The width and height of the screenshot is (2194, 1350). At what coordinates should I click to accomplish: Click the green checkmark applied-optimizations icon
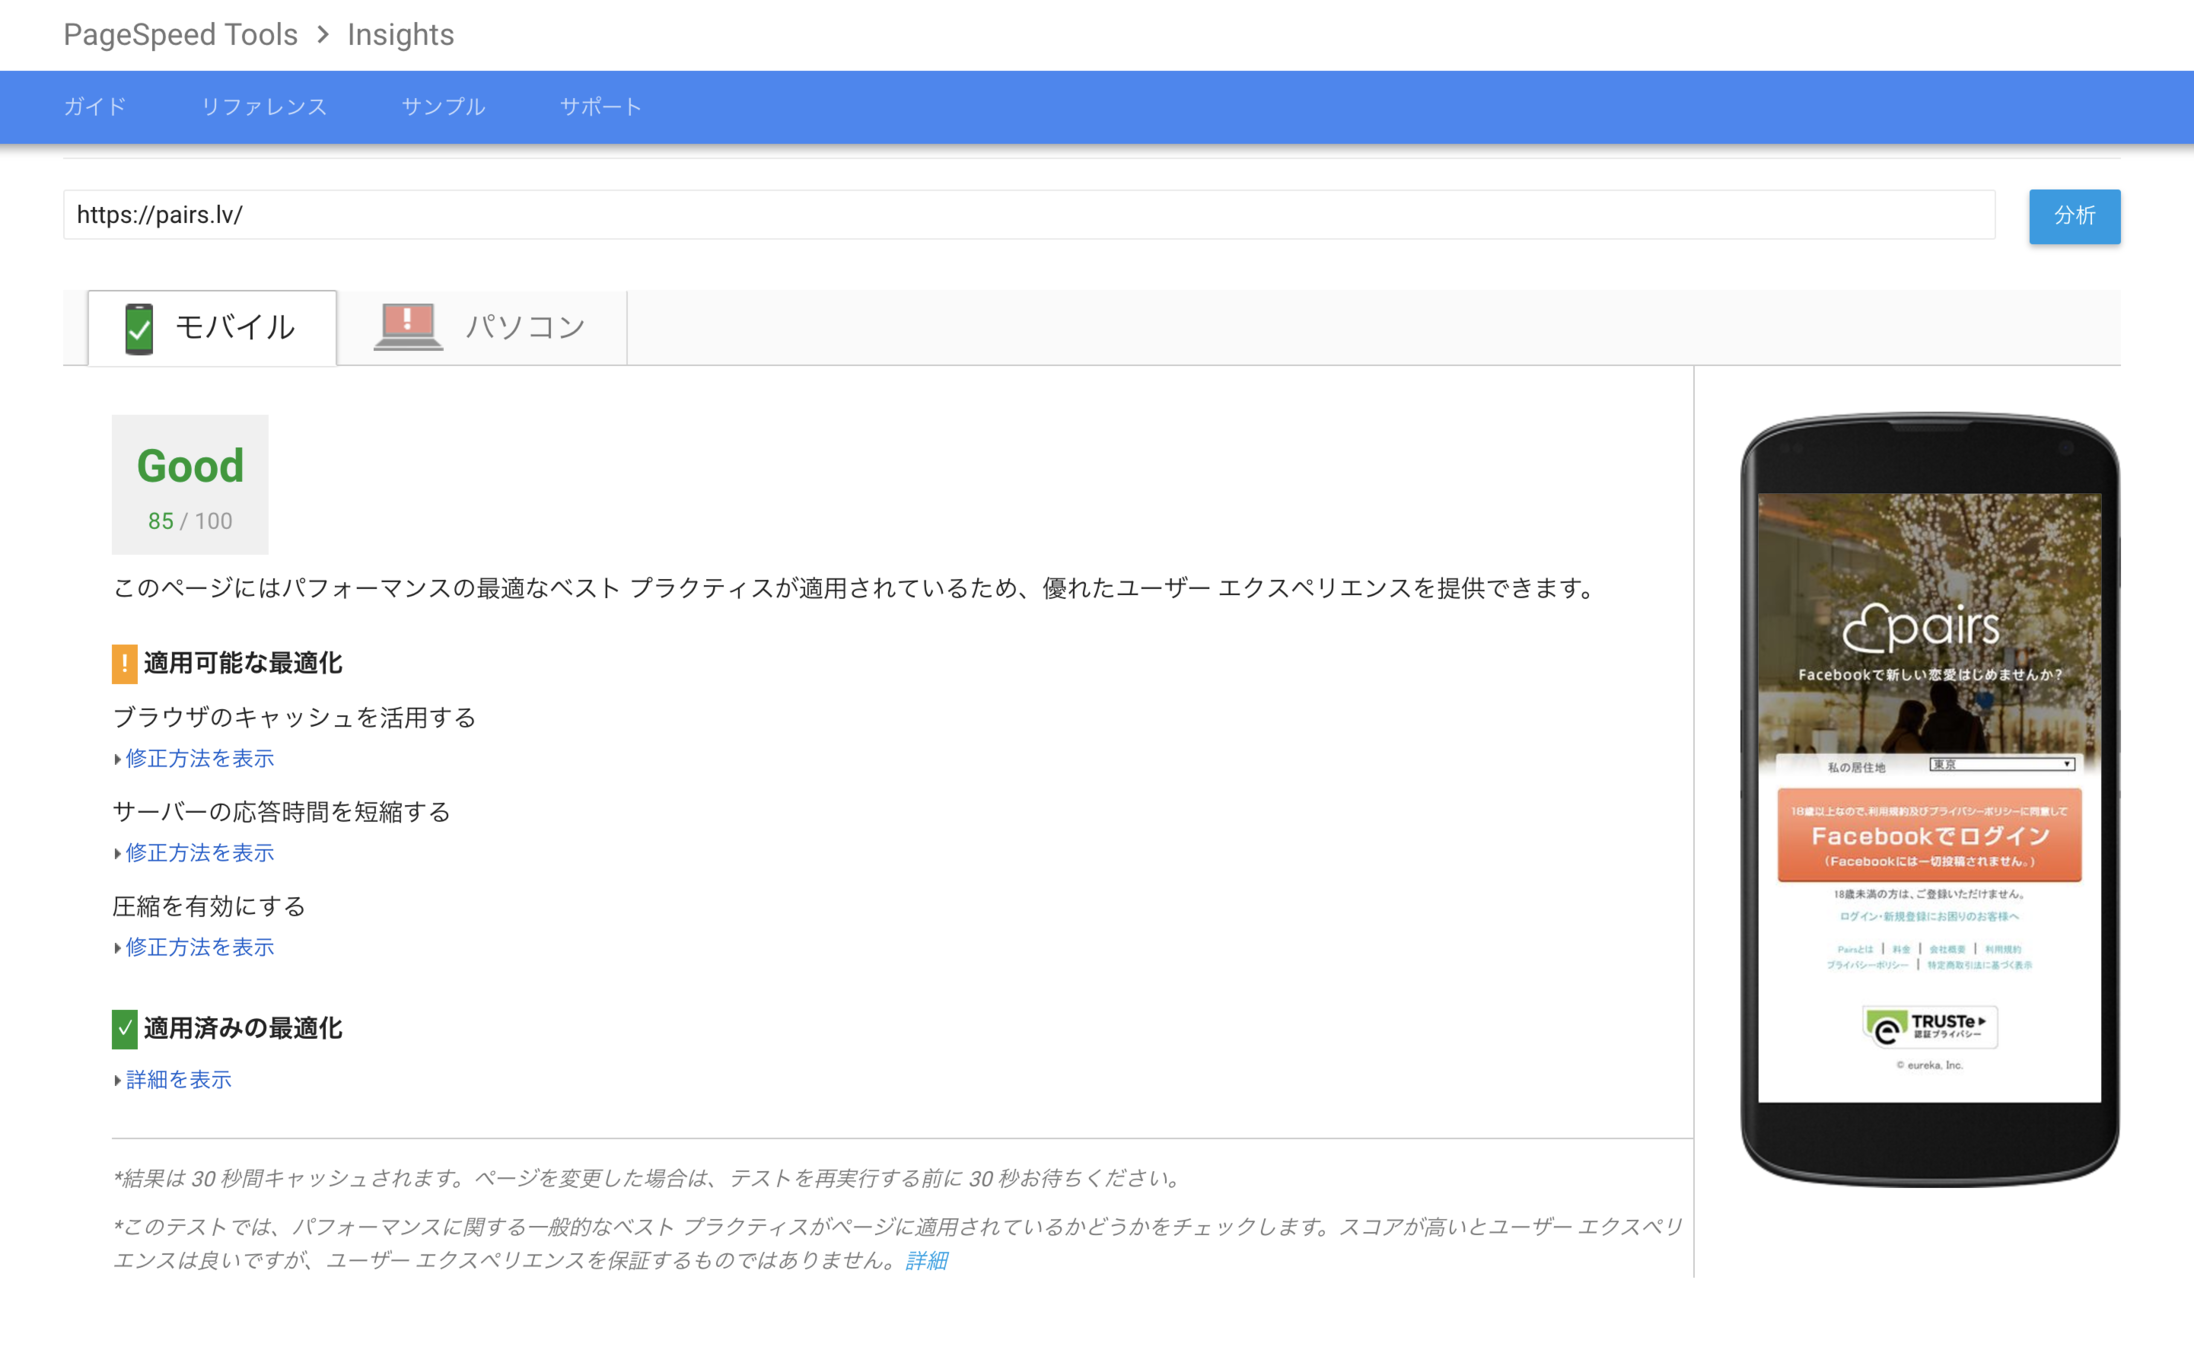(x=124, y=1029)
